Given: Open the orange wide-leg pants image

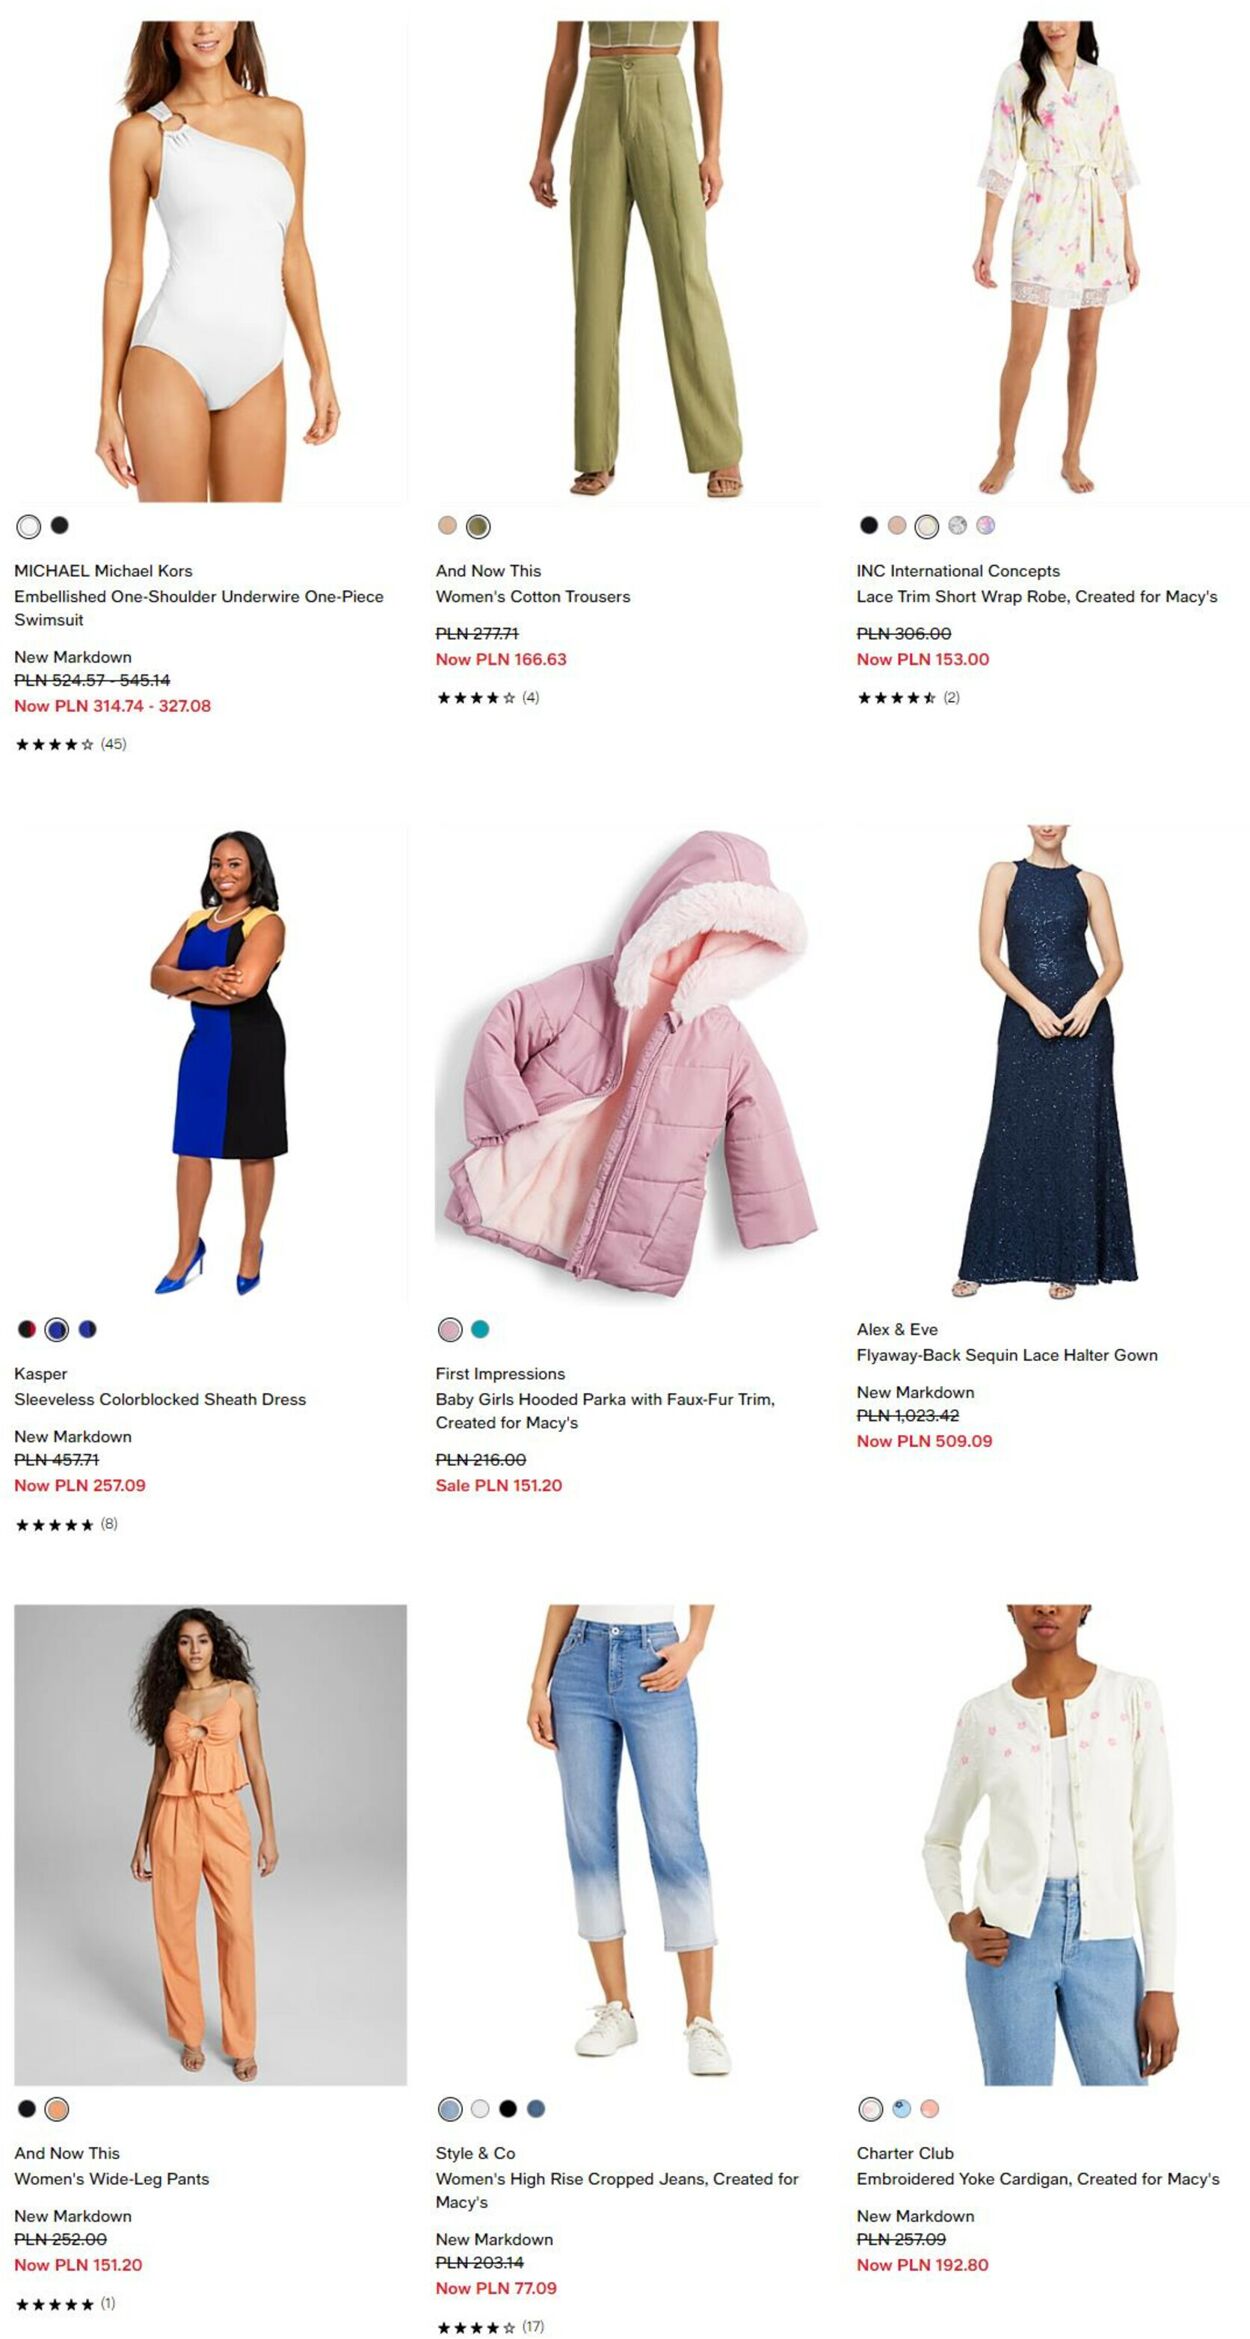Looking at the screenshot, I should (x=210, y=1845).
